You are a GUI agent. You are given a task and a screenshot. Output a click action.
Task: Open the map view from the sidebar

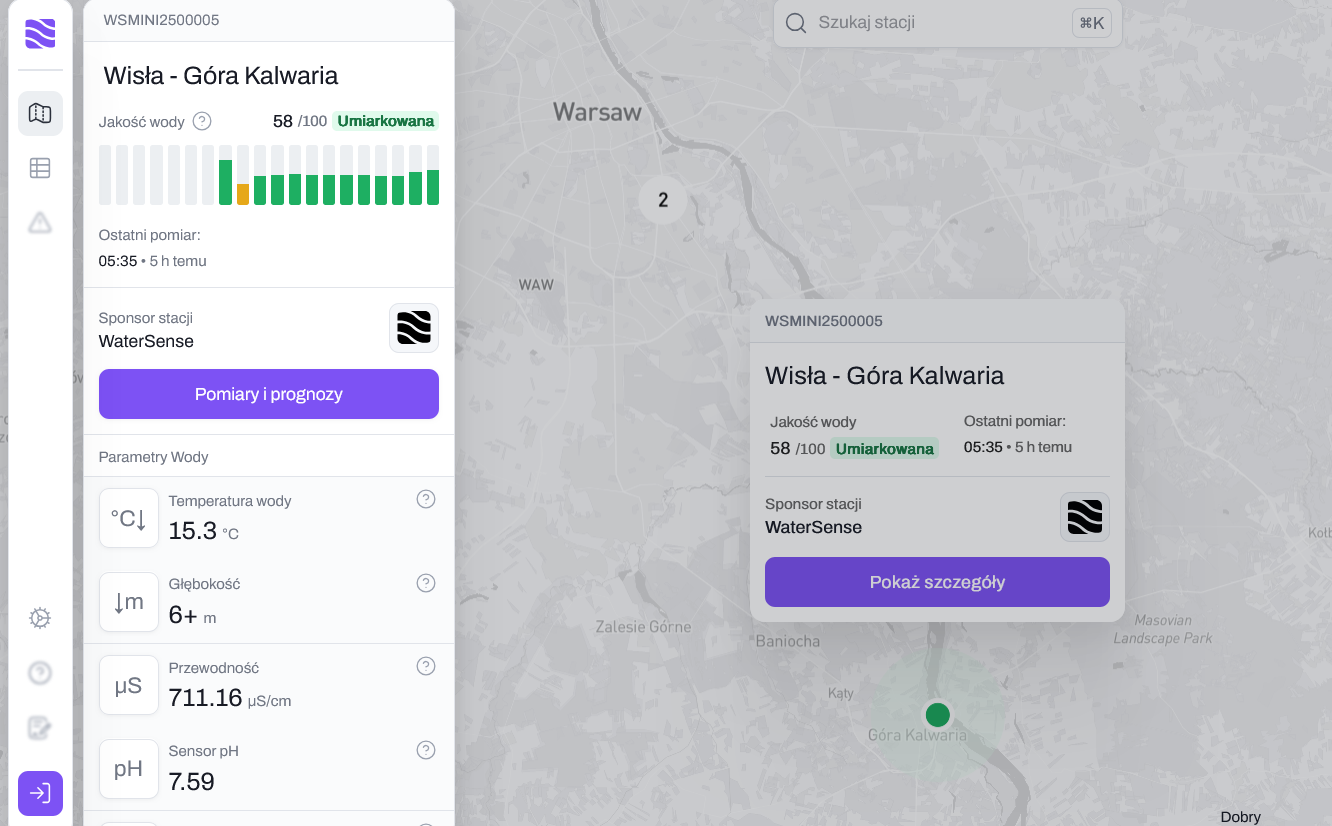tap(40, 113)
